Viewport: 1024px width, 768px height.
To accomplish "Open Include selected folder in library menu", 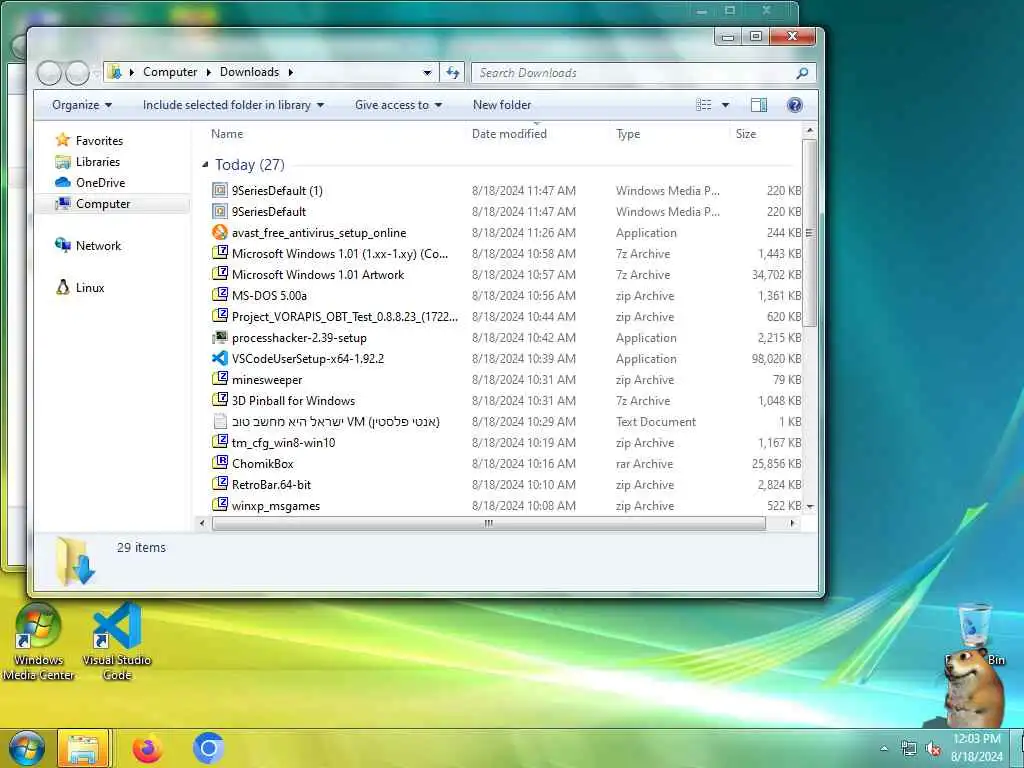I will coord(233,105).
